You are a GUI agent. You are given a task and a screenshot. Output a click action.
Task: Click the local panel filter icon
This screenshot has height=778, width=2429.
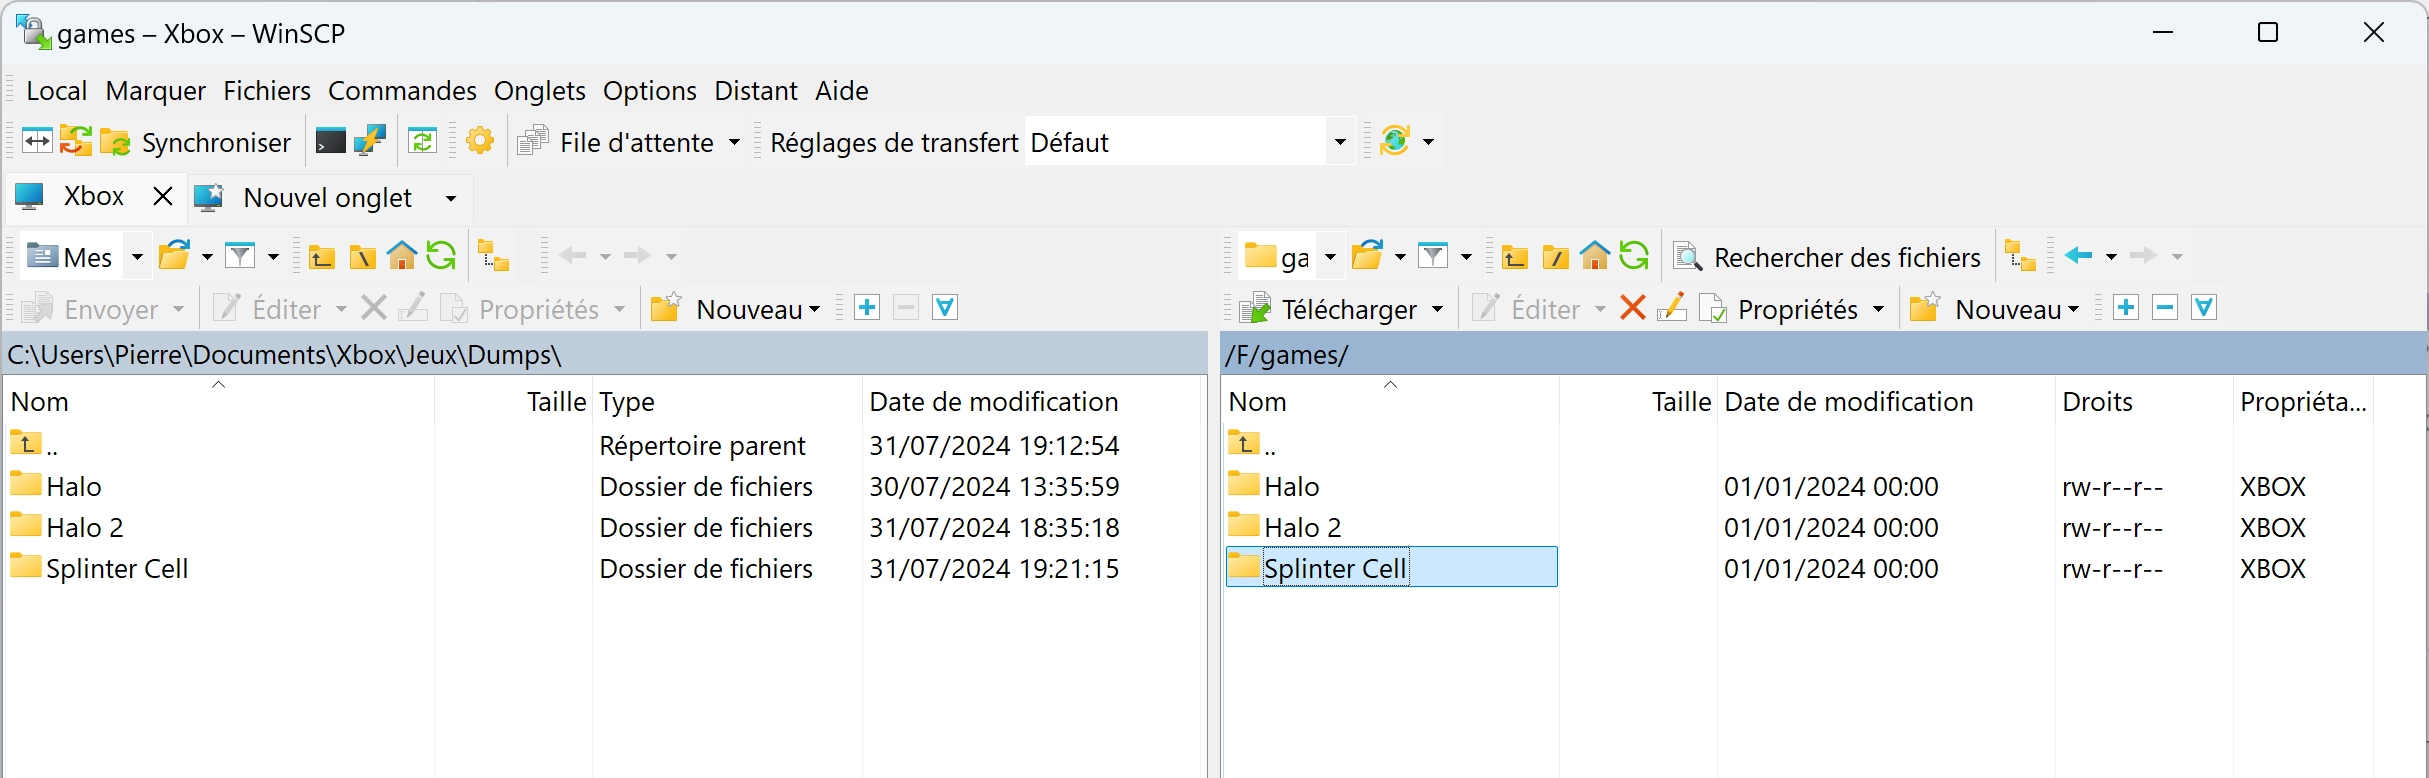click(240, 256)
